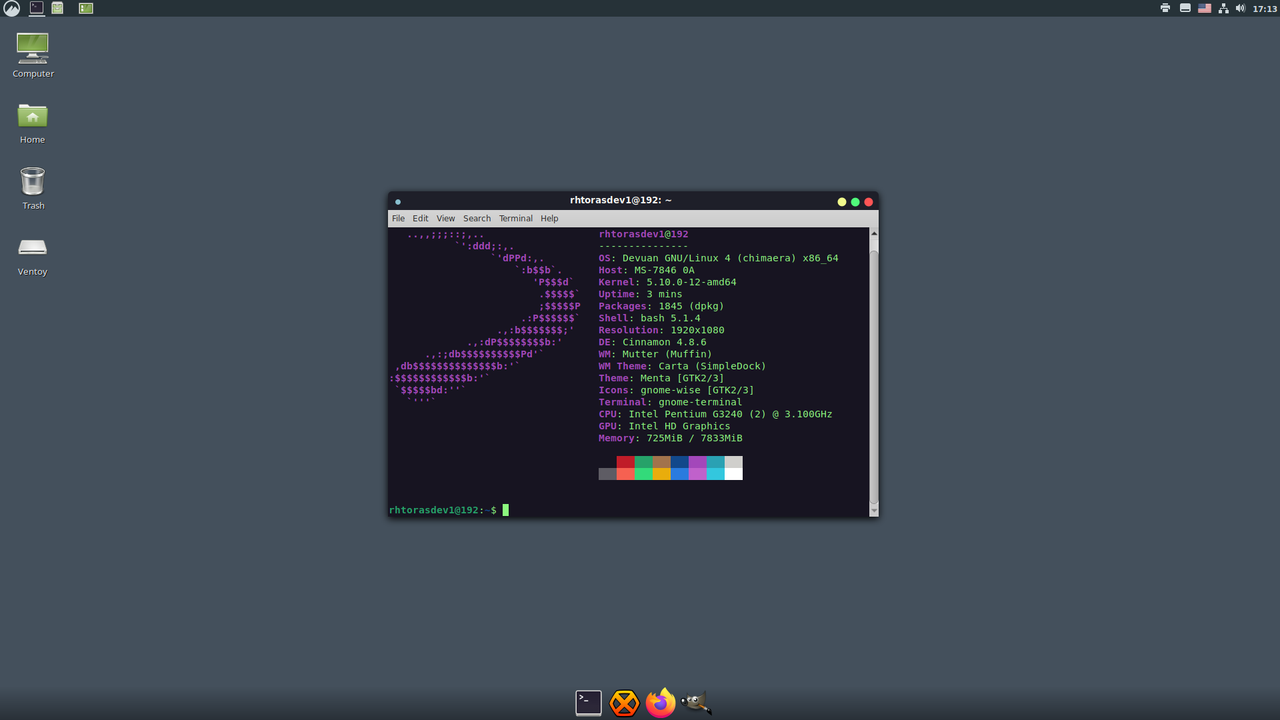Launch Firefox from the bottom dock

[660, 703]
